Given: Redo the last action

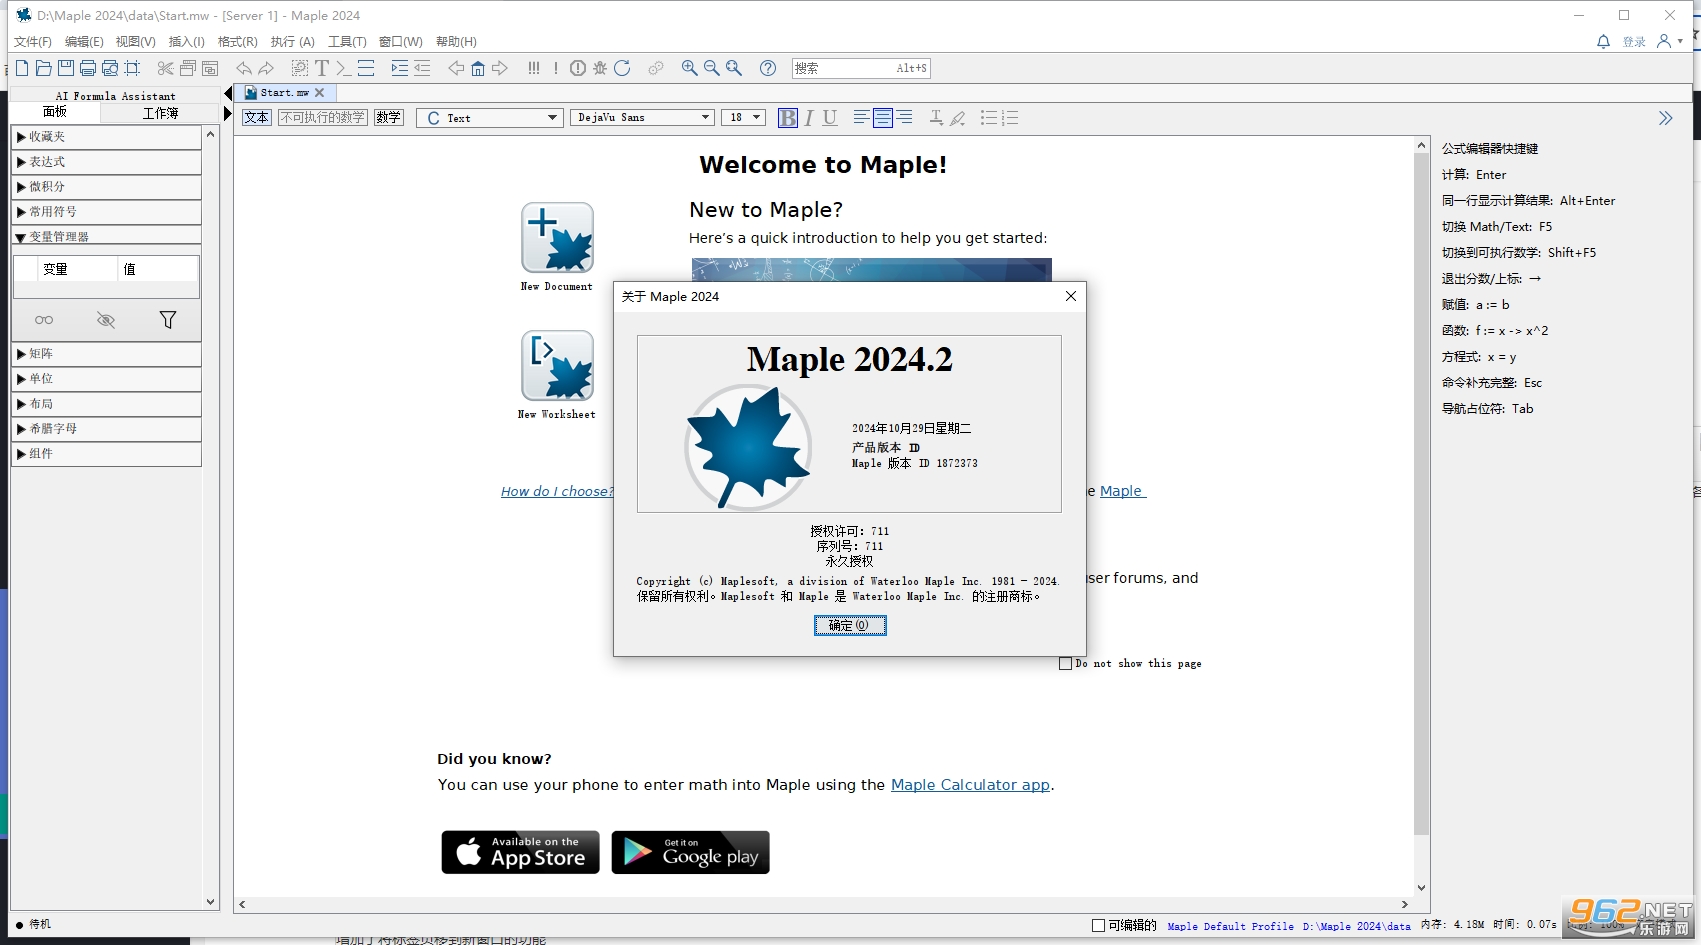Looking at the screenshot, I should 266,68.
